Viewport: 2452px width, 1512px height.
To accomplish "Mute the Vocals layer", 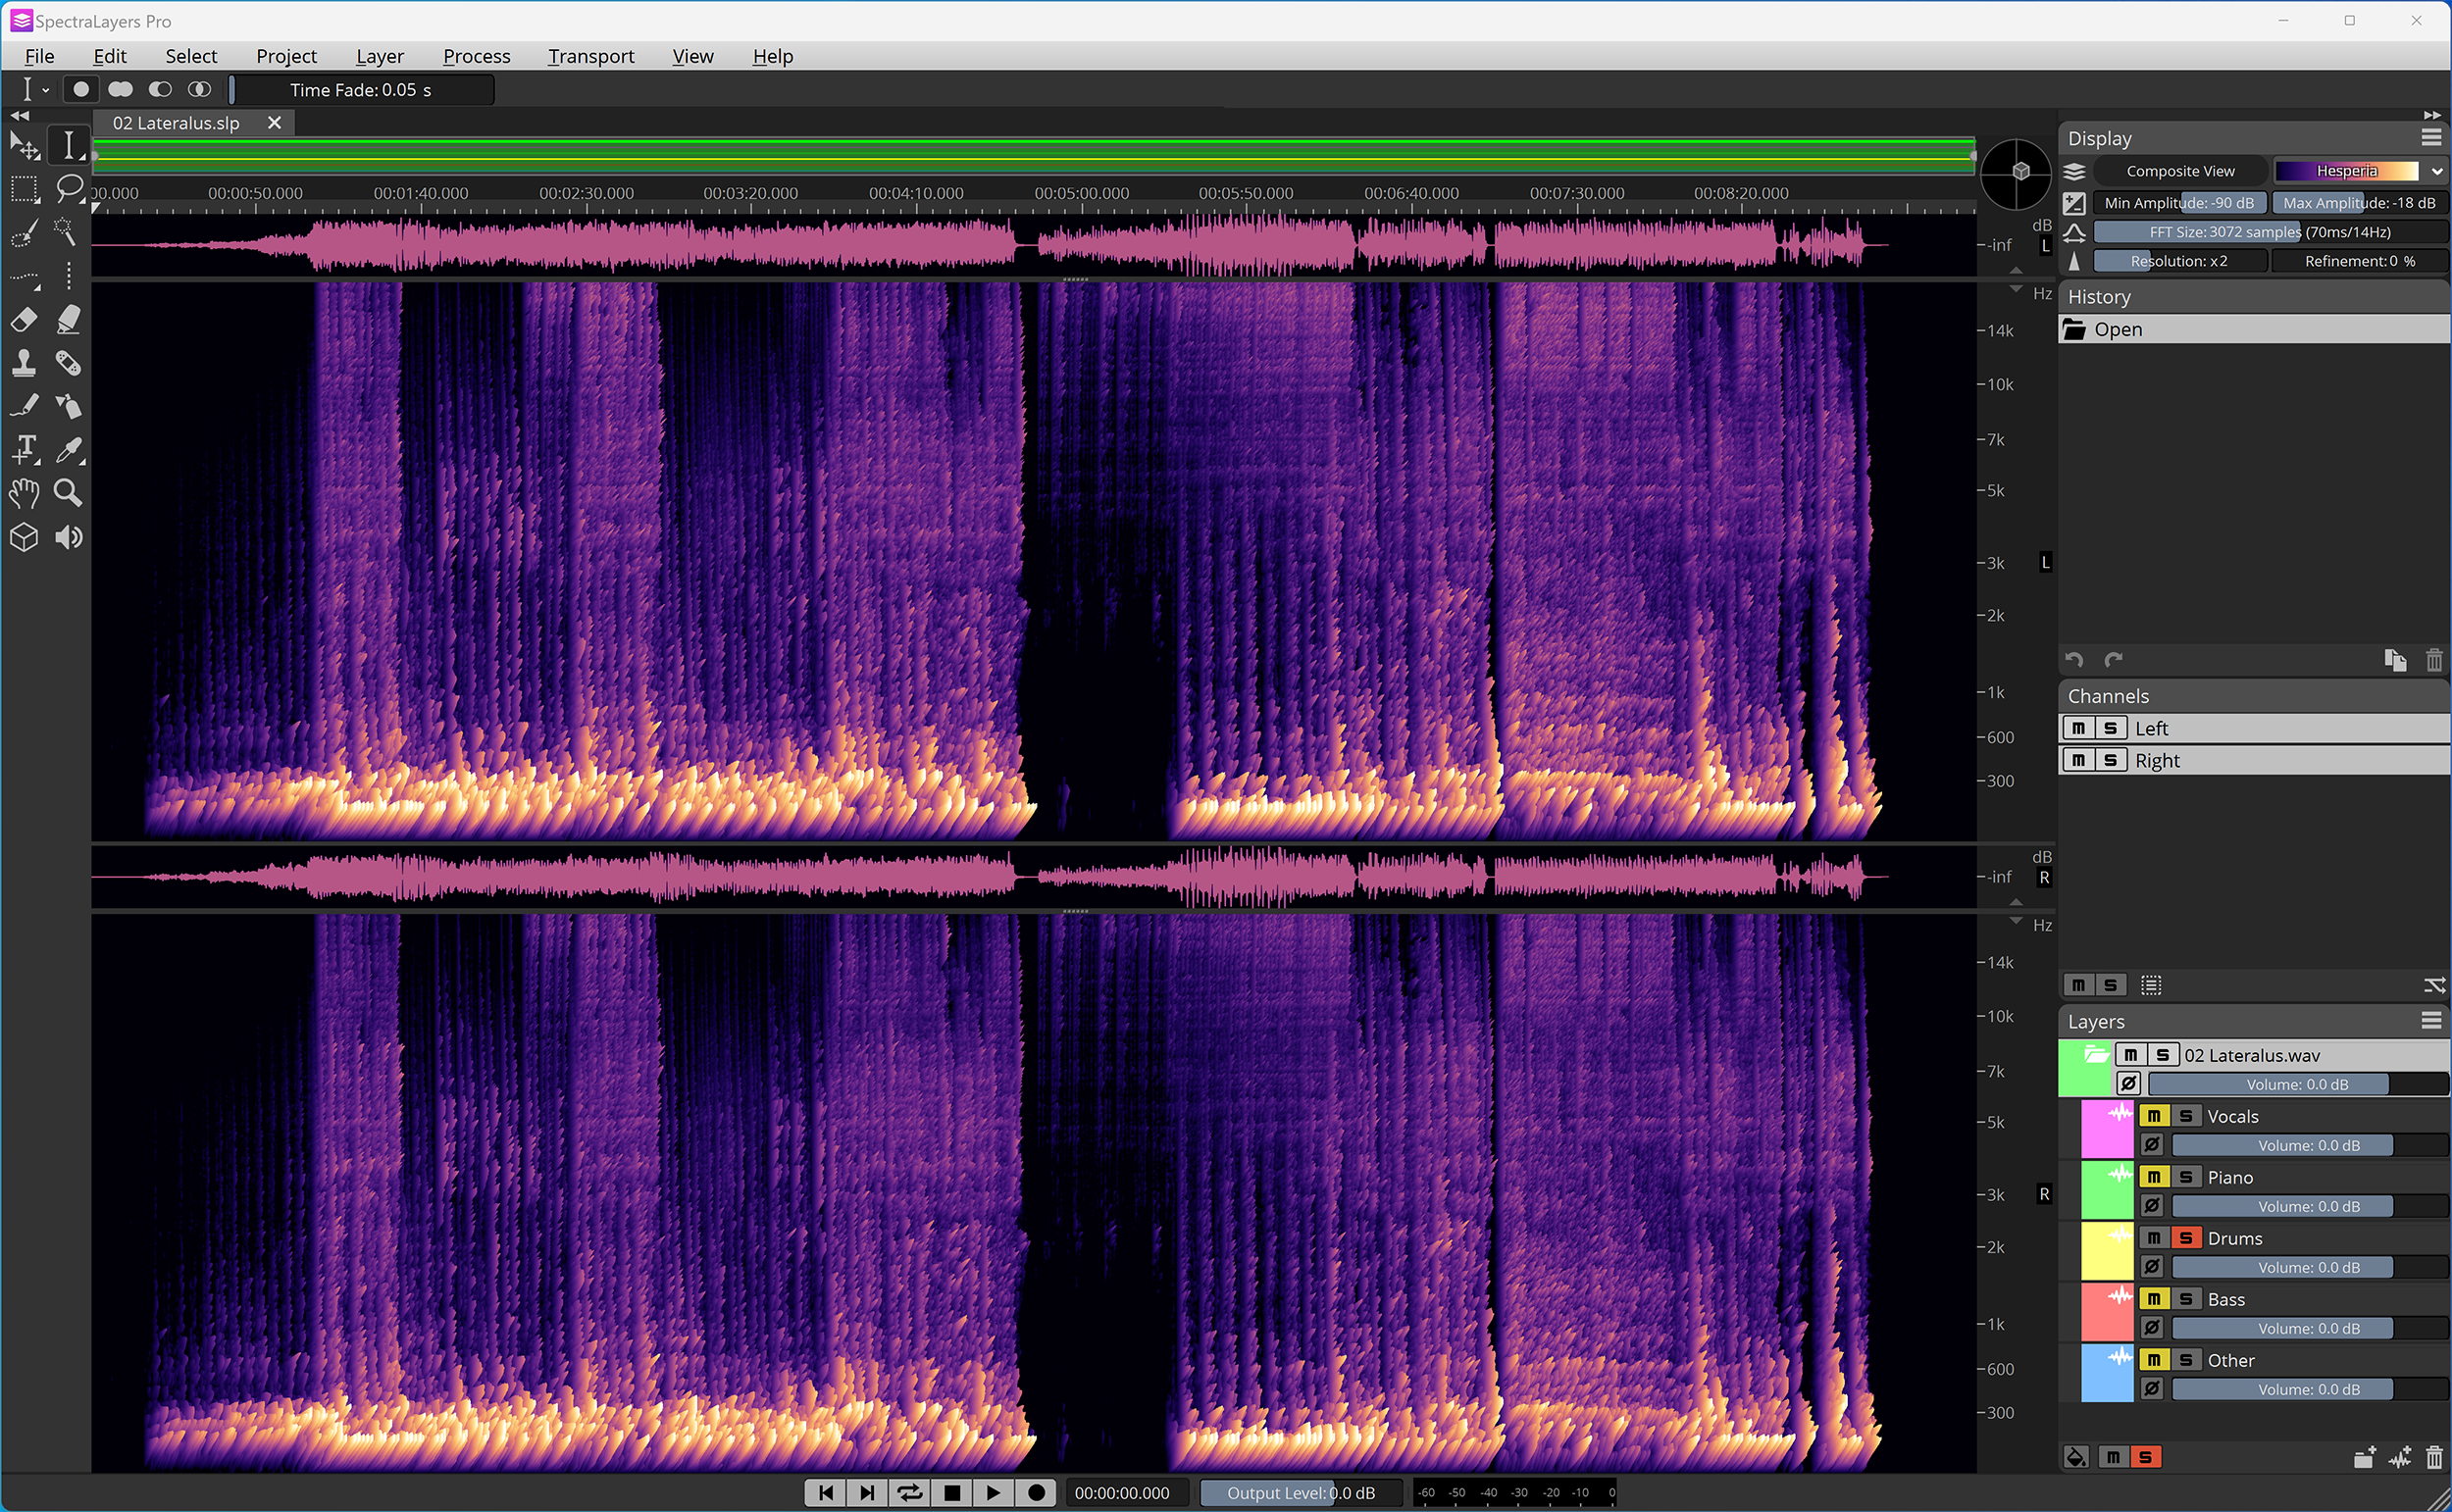I will 2154,1116.
